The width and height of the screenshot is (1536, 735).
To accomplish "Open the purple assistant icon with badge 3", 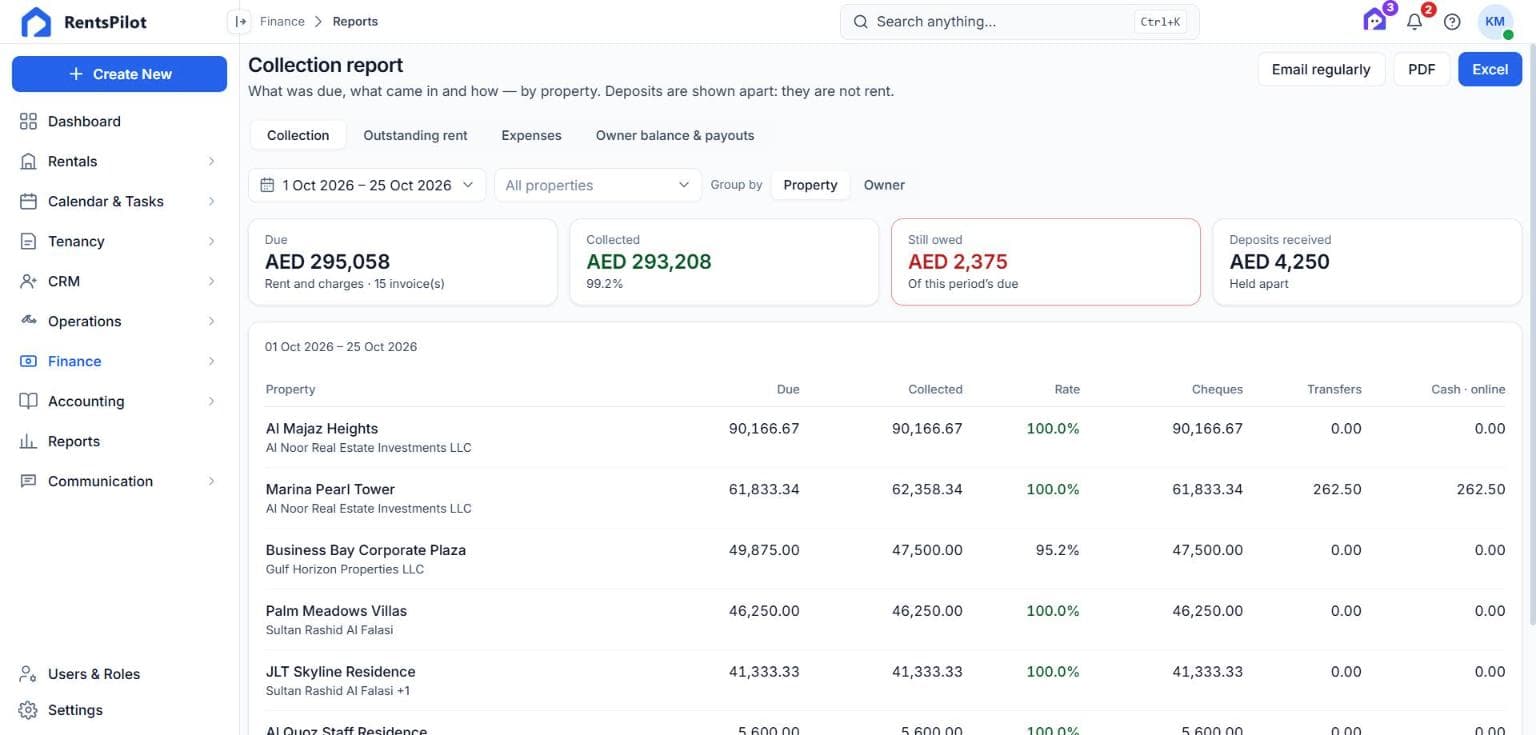I will click(1375, 20).
